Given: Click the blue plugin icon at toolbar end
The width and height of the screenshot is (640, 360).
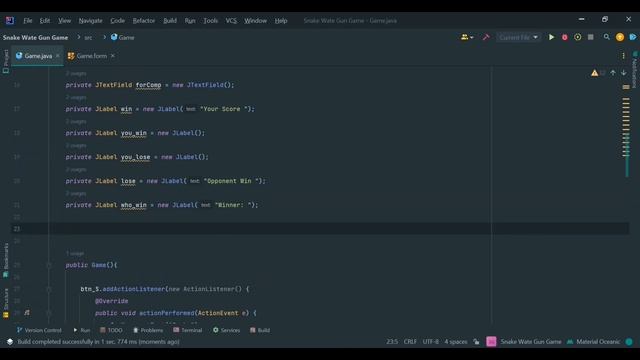Looking at the screenshot, I should coord(633,37).
